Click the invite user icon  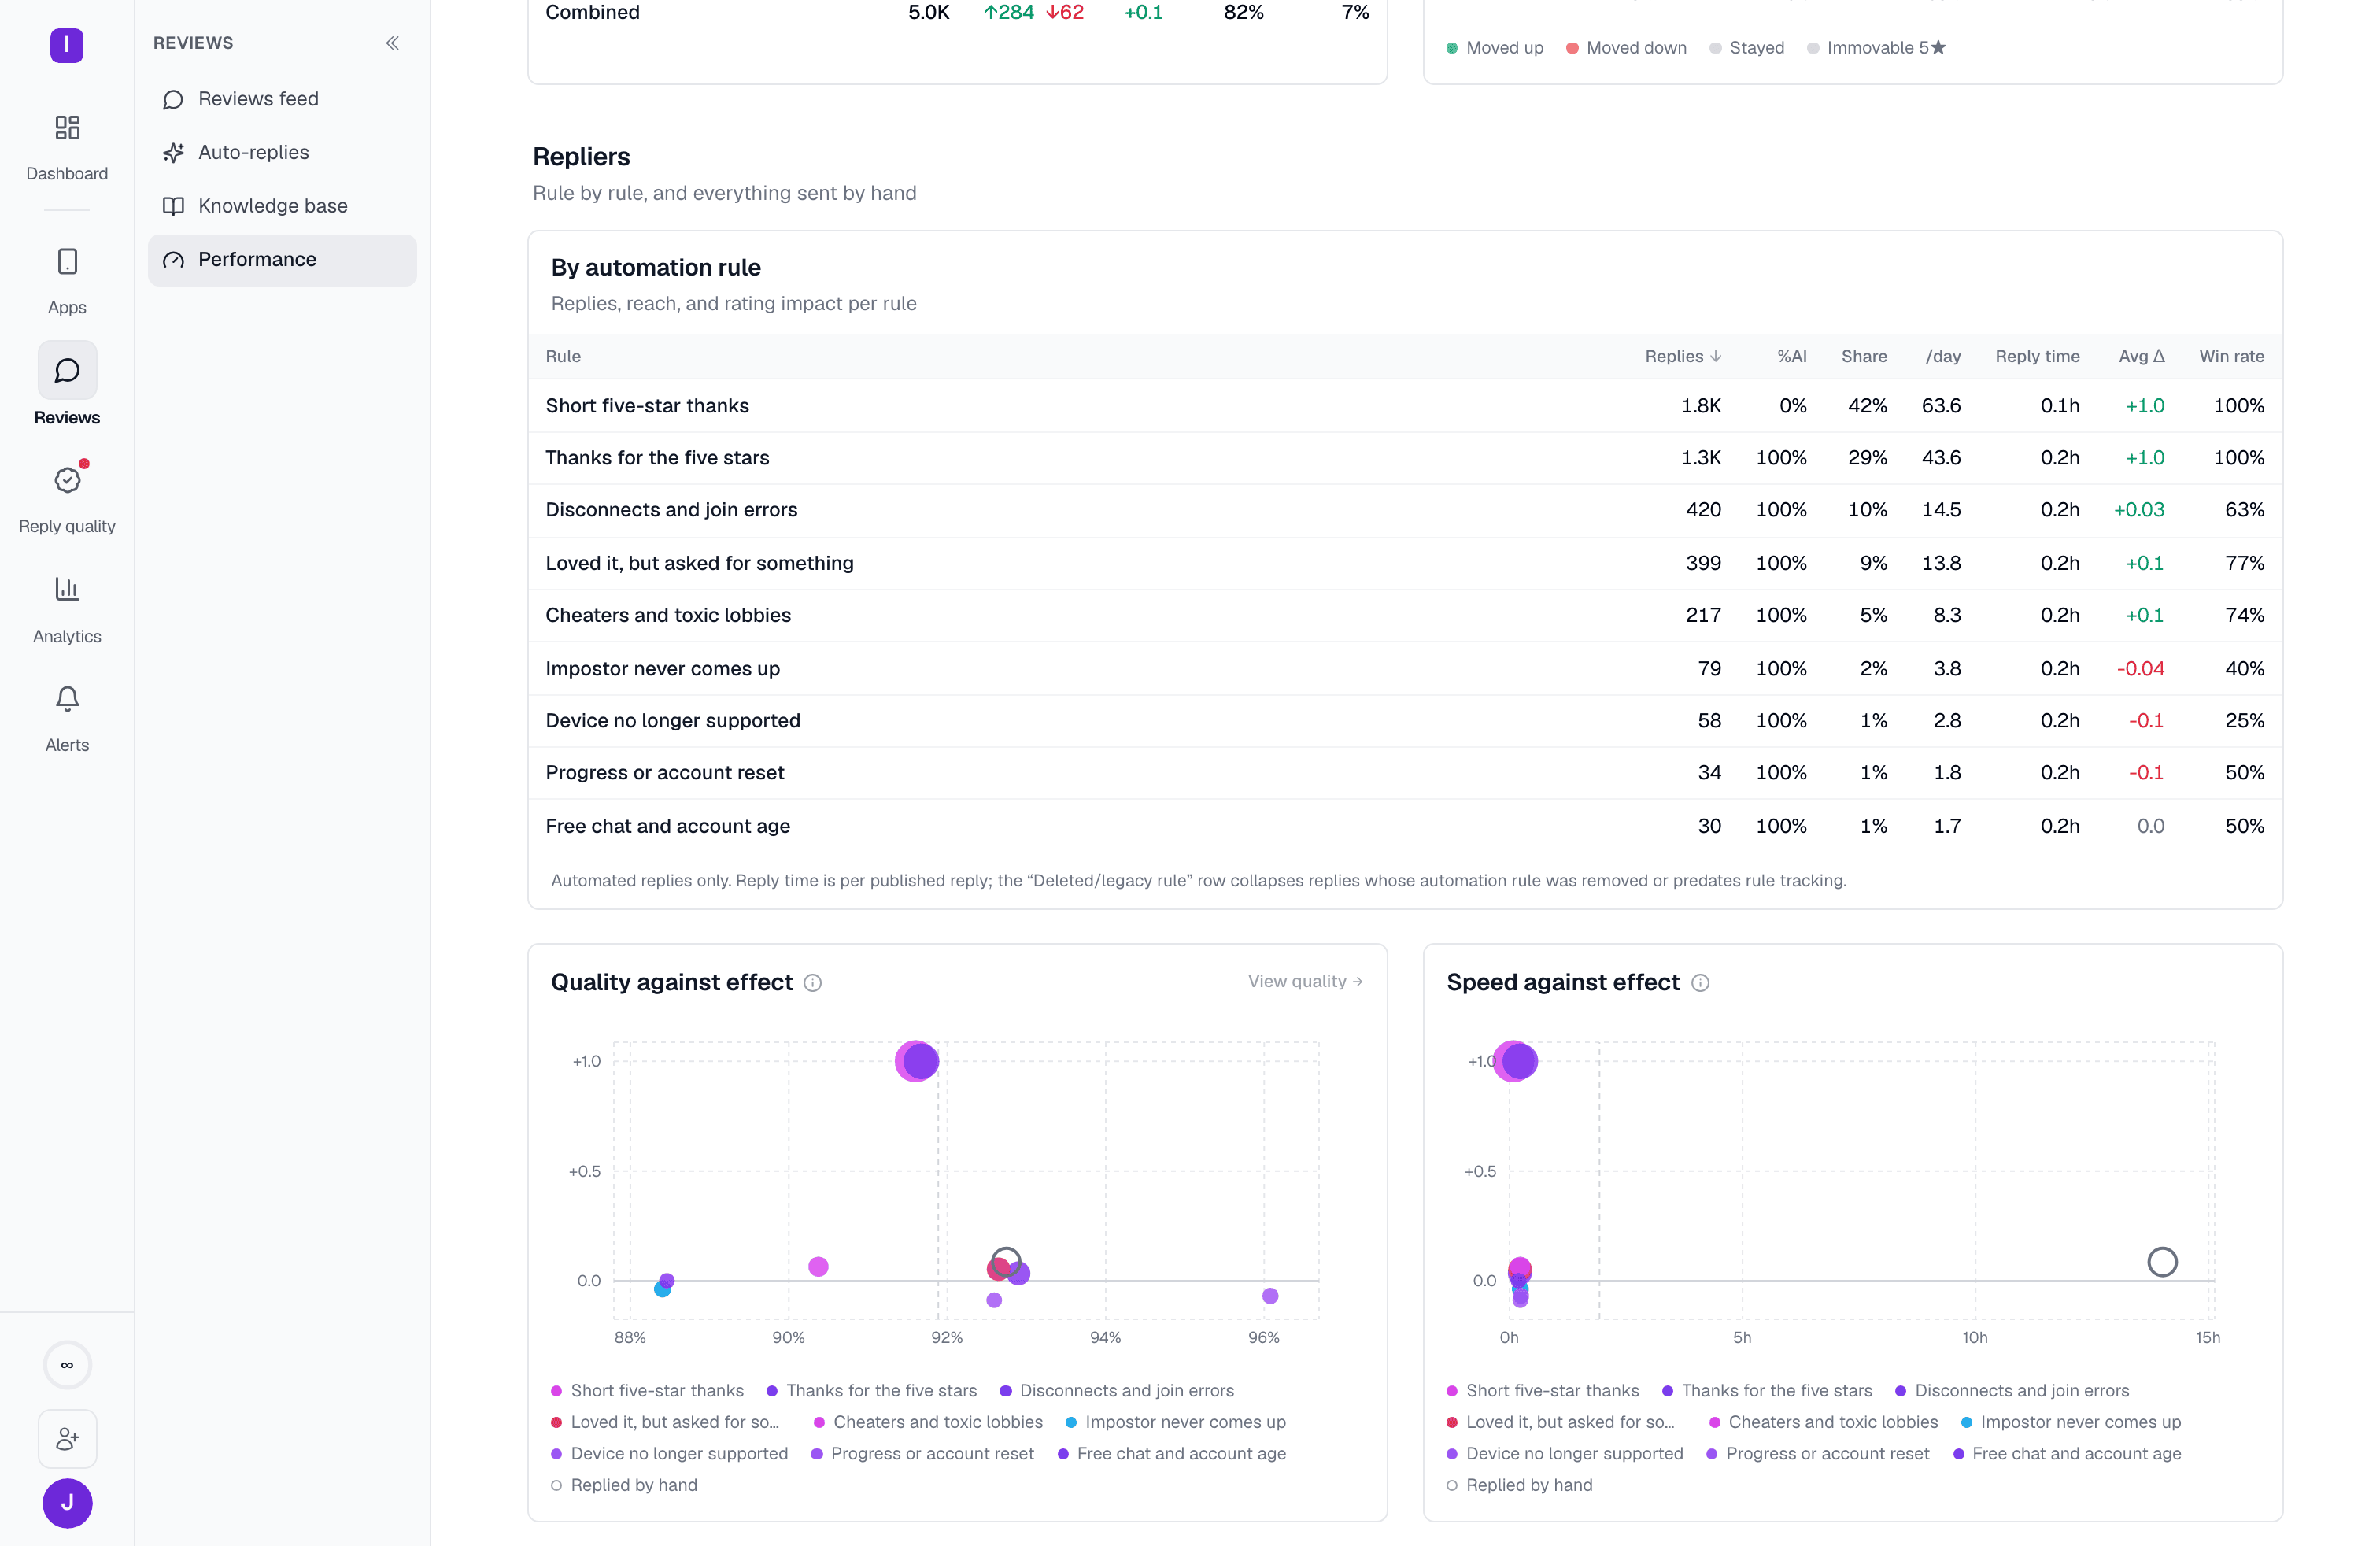(x=67, y=1439)
